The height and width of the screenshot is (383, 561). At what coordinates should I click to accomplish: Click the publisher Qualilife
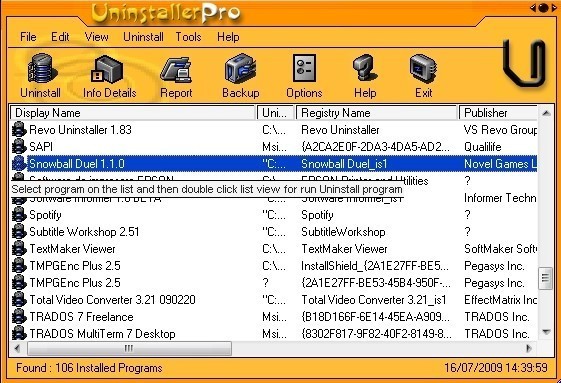tap(482, 146)
